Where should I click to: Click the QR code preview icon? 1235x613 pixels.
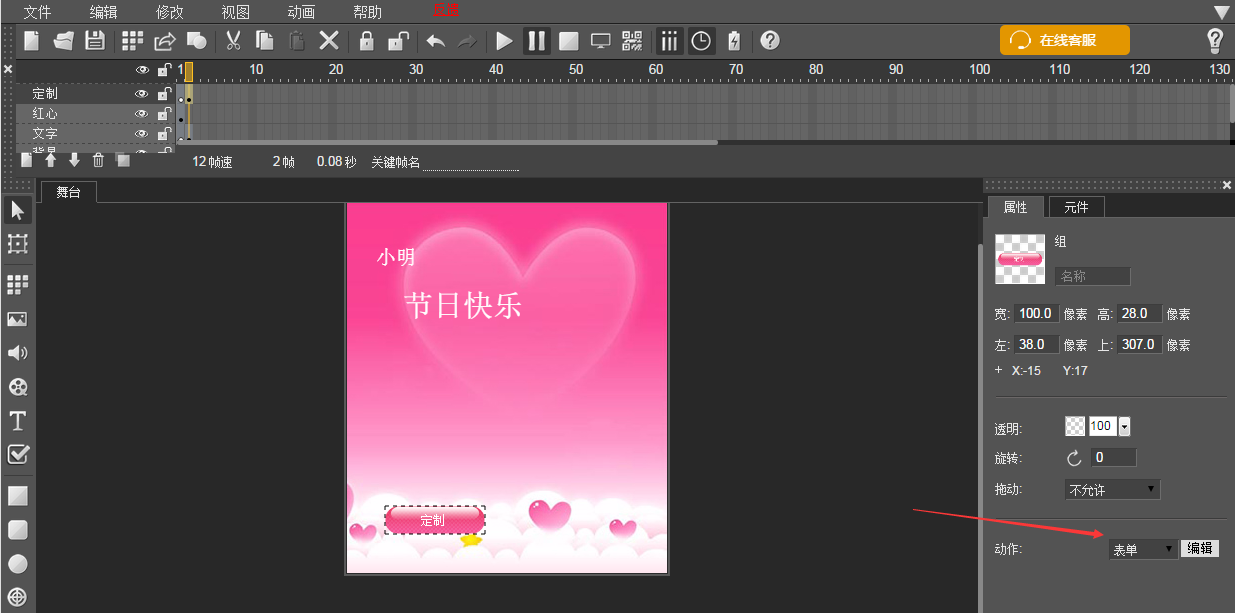(631, 41)
